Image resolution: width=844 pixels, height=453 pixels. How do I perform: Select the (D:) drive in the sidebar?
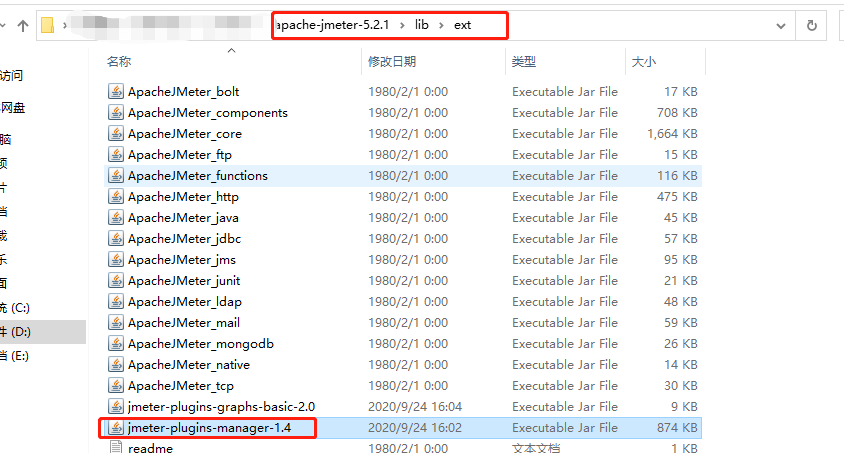coord(42,332)
